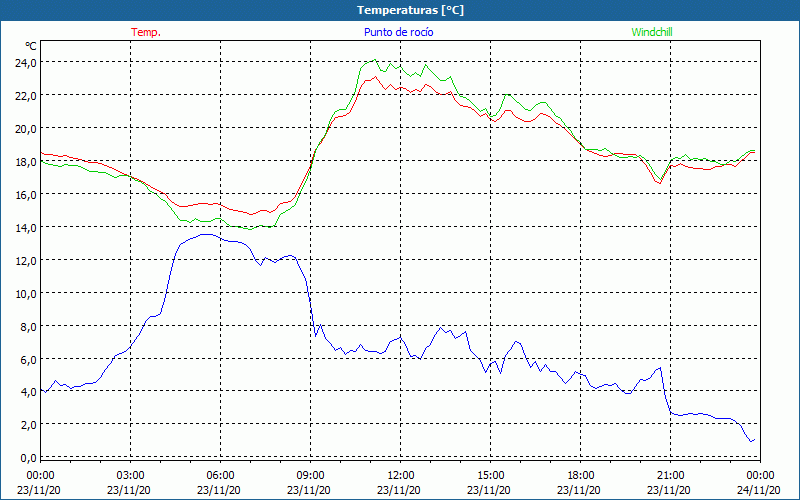Click the 20,0 y-axis value
The image size is (800, 500).
click(26, 129)
